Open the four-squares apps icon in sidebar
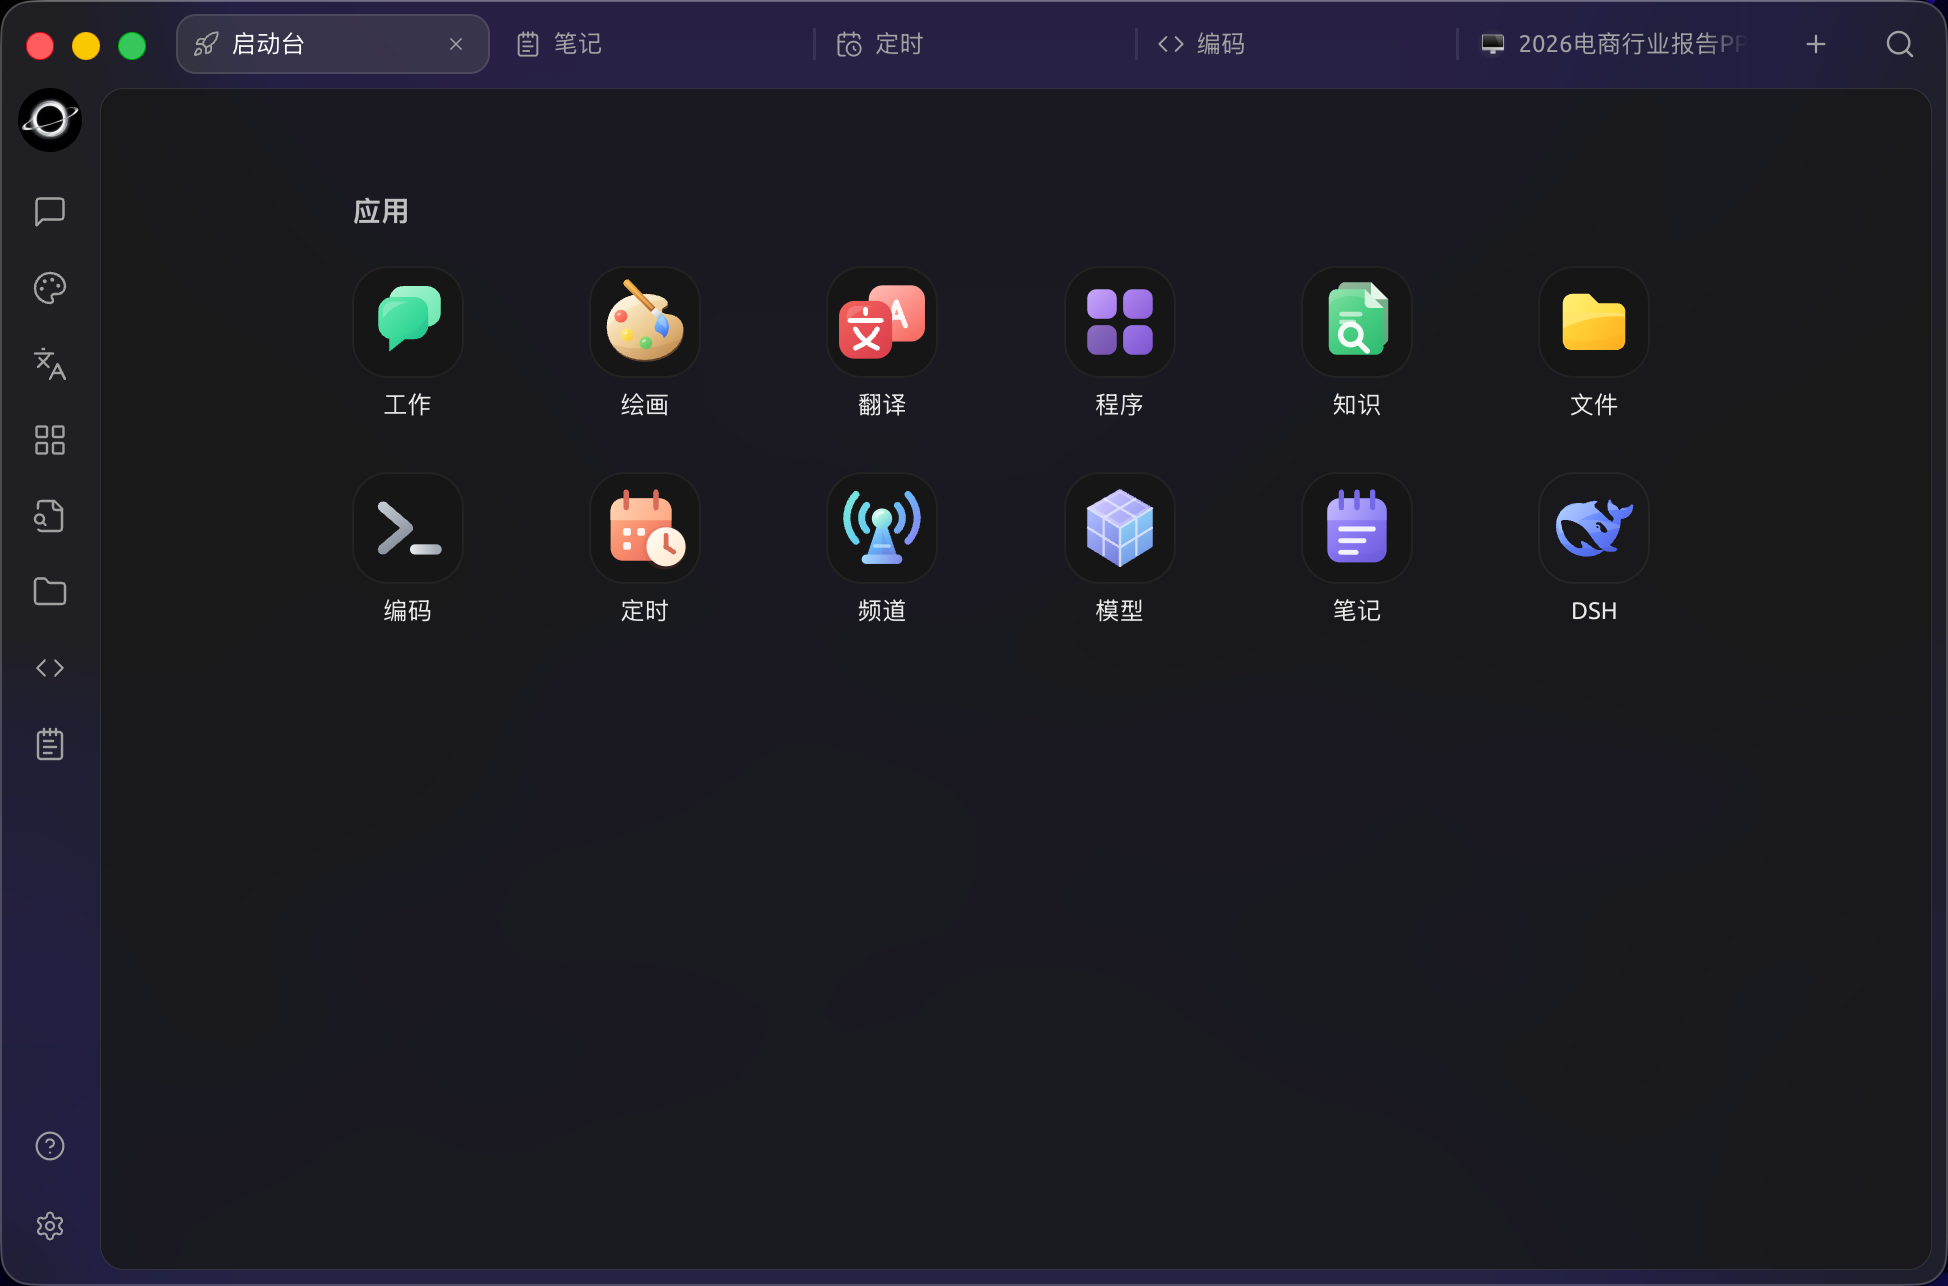The image size is (1948, 1286). tap(50, 440)
